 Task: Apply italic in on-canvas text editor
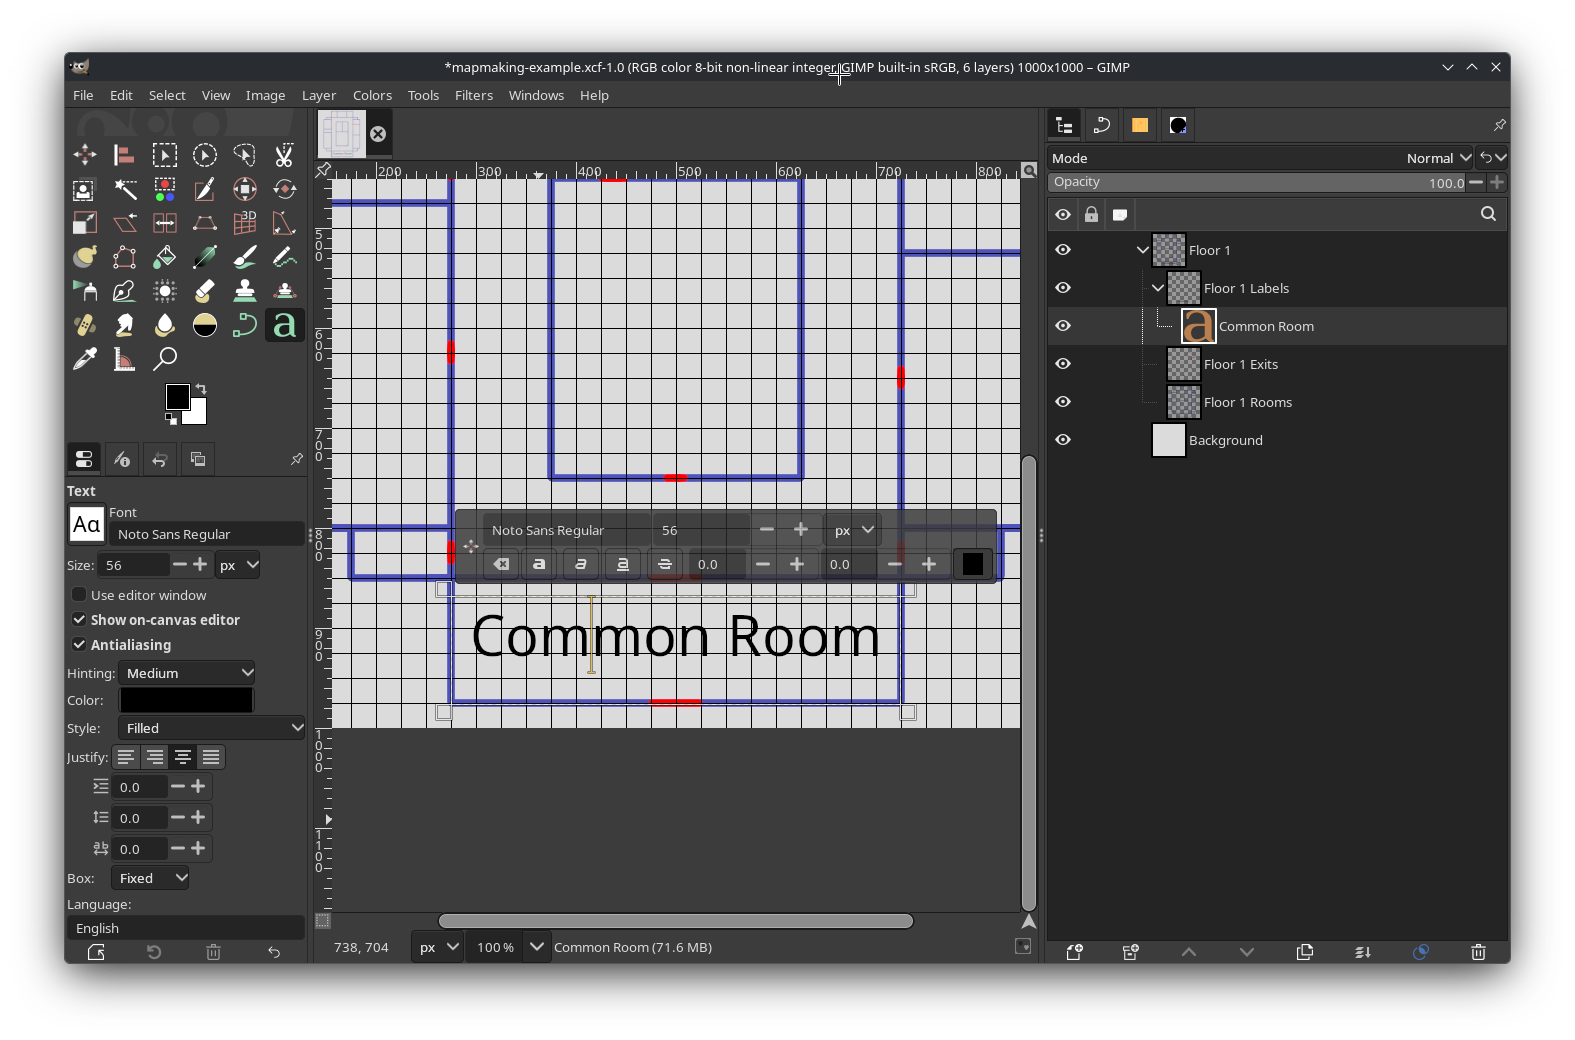(581, 564)
